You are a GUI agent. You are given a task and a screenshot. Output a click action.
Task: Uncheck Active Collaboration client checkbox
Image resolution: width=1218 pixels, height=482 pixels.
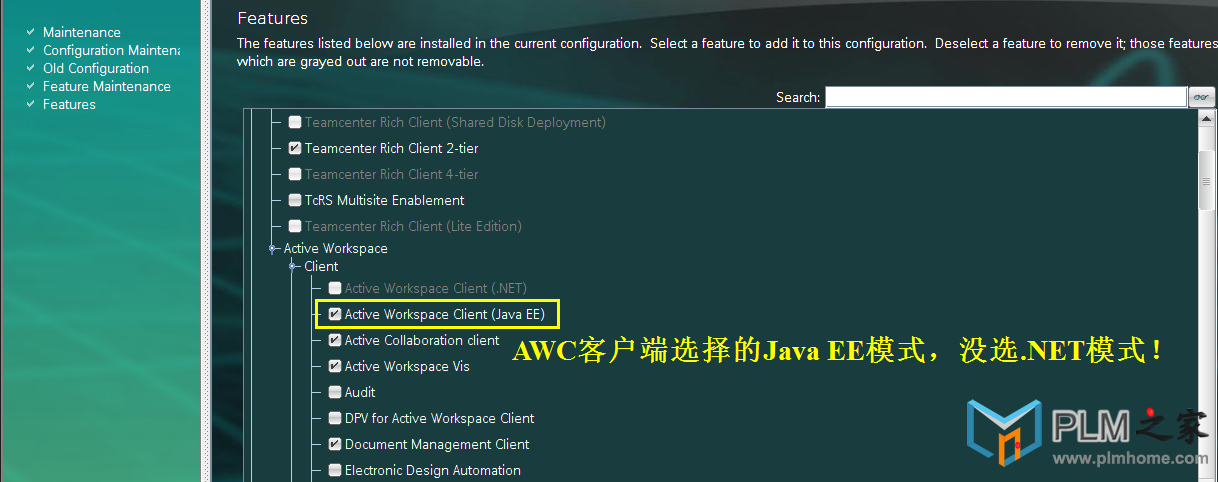coord(335,340)
